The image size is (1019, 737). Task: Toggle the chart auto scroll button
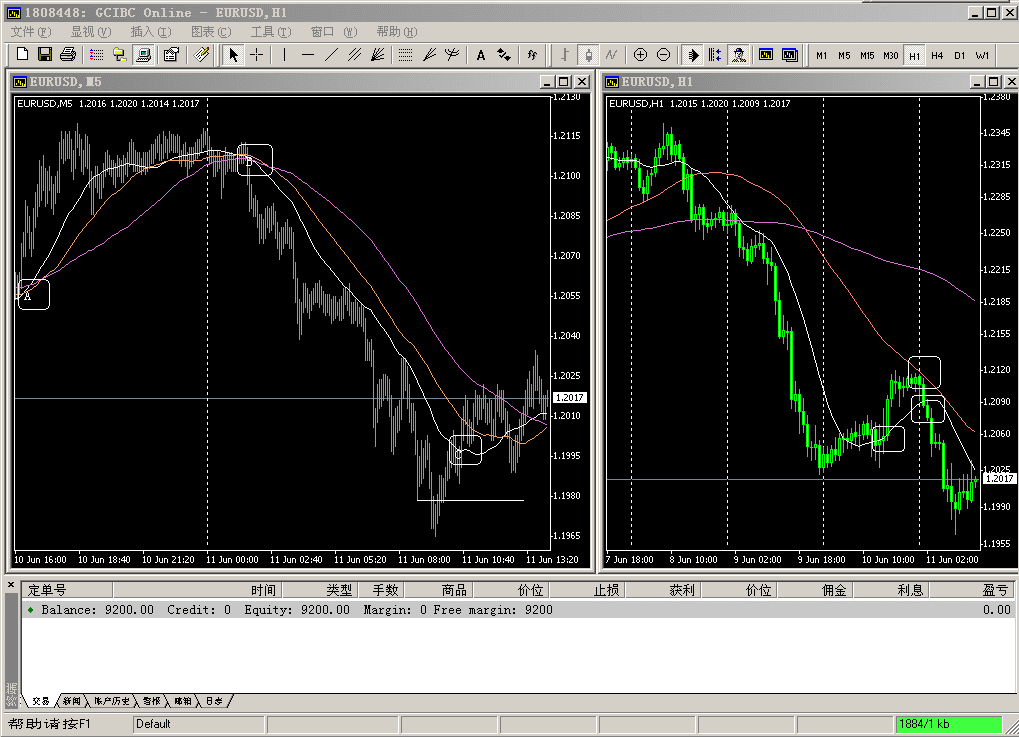coord(693,55)
